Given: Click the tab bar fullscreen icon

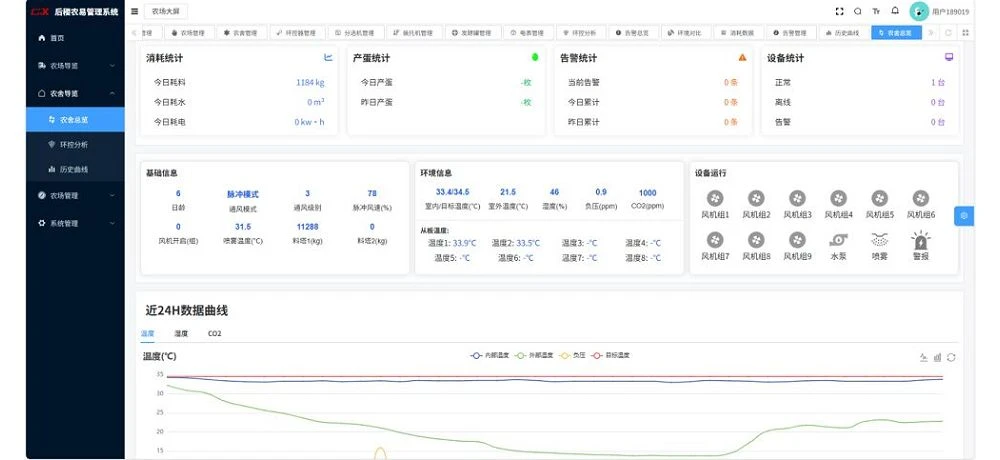Looking at the screenshot, I should (965, 33).
